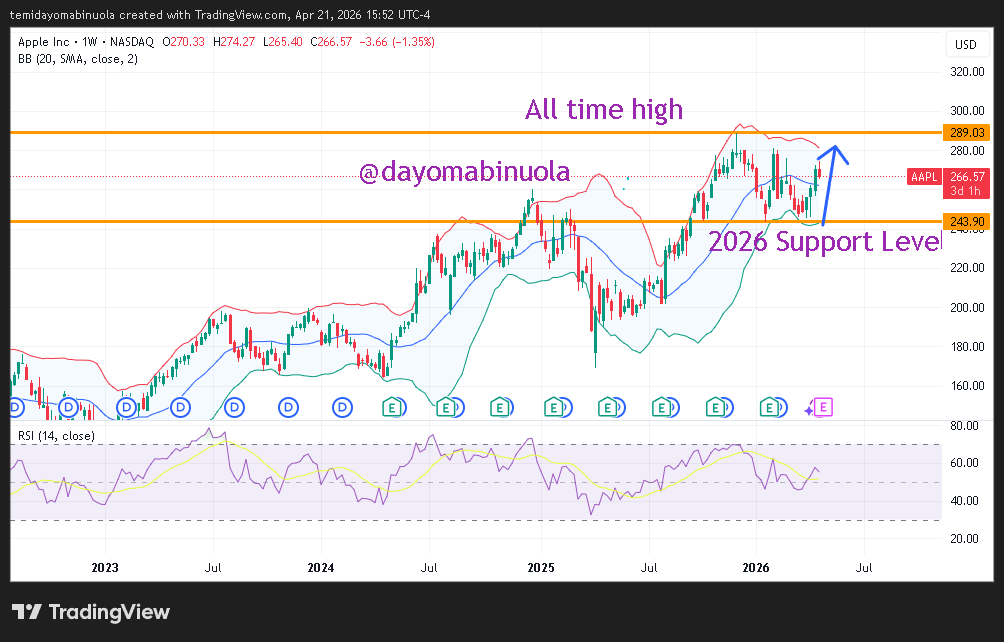Screen dimensions: 1004x642
Task: Select the RSI (14, close) indicator legend
Action: pyautogui.click(x=56, y=436)
